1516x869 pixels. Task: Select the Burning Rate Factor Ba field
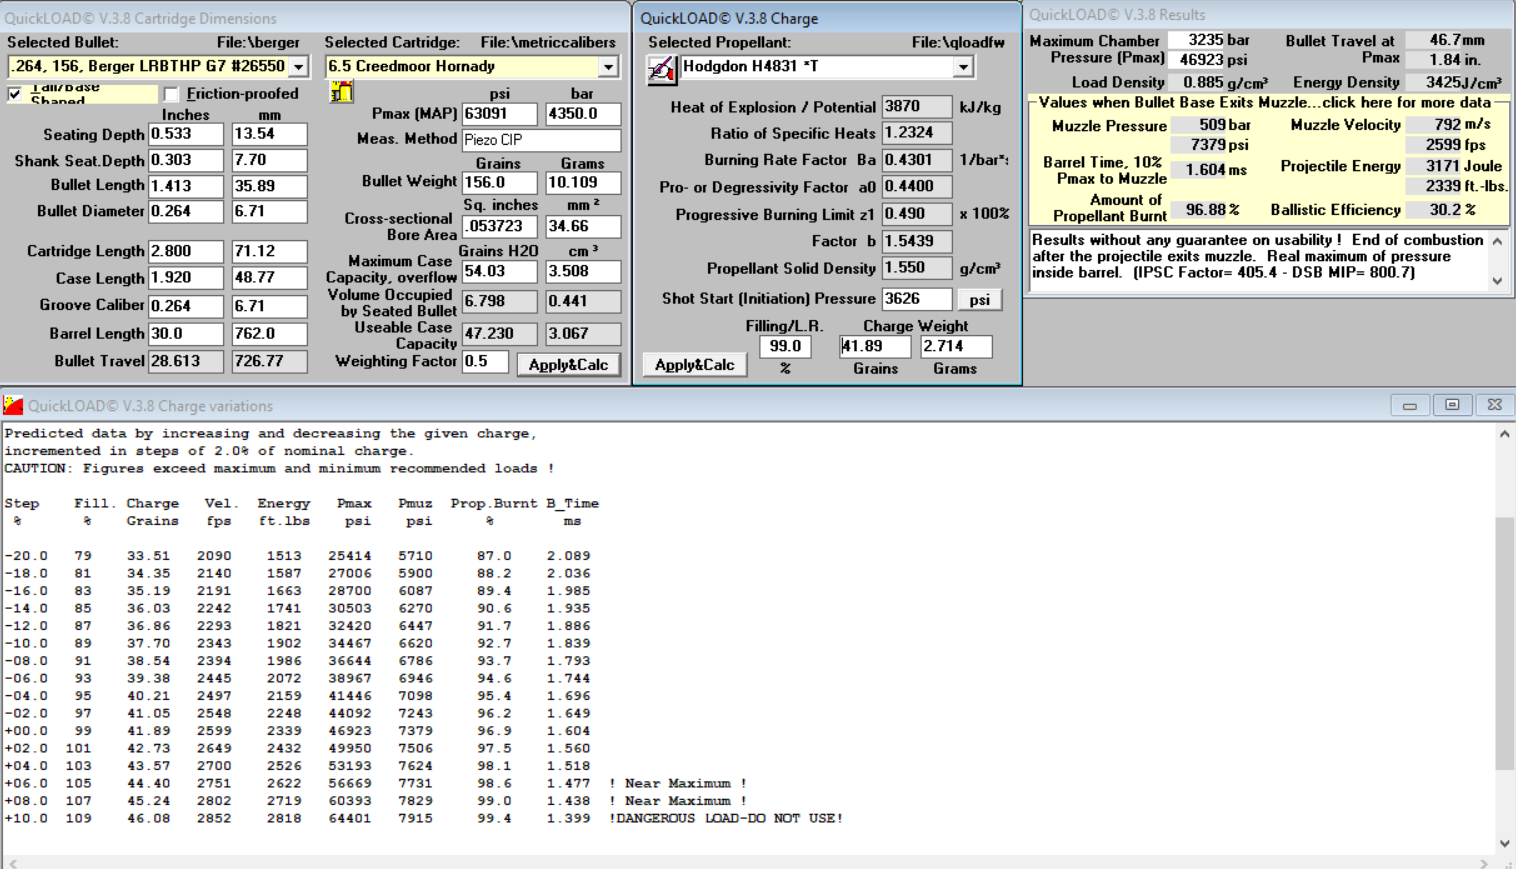pos(917,160)
